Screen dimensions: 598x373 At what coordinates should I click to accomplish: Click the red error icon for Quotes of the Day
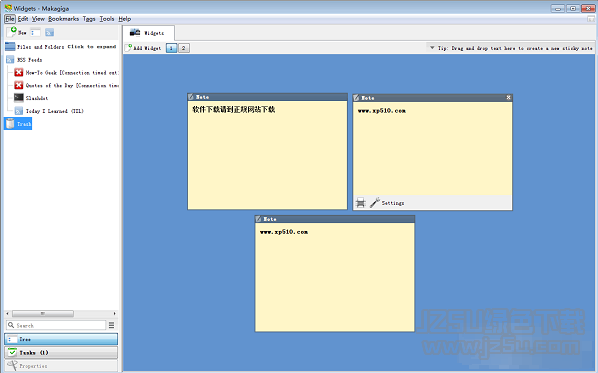[19, 85]
